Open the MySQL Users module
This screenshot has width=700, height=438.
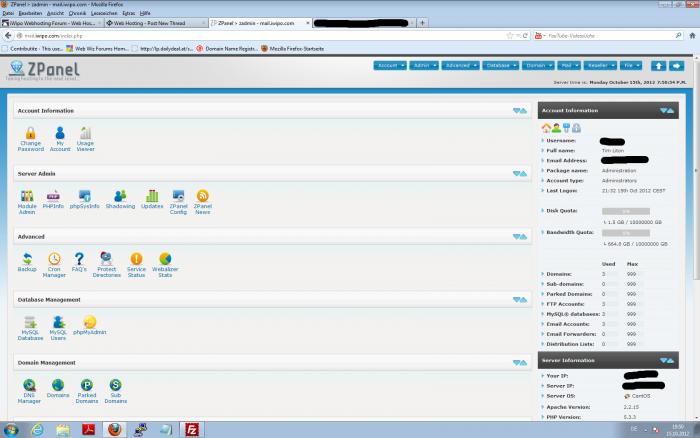[58, 328]
